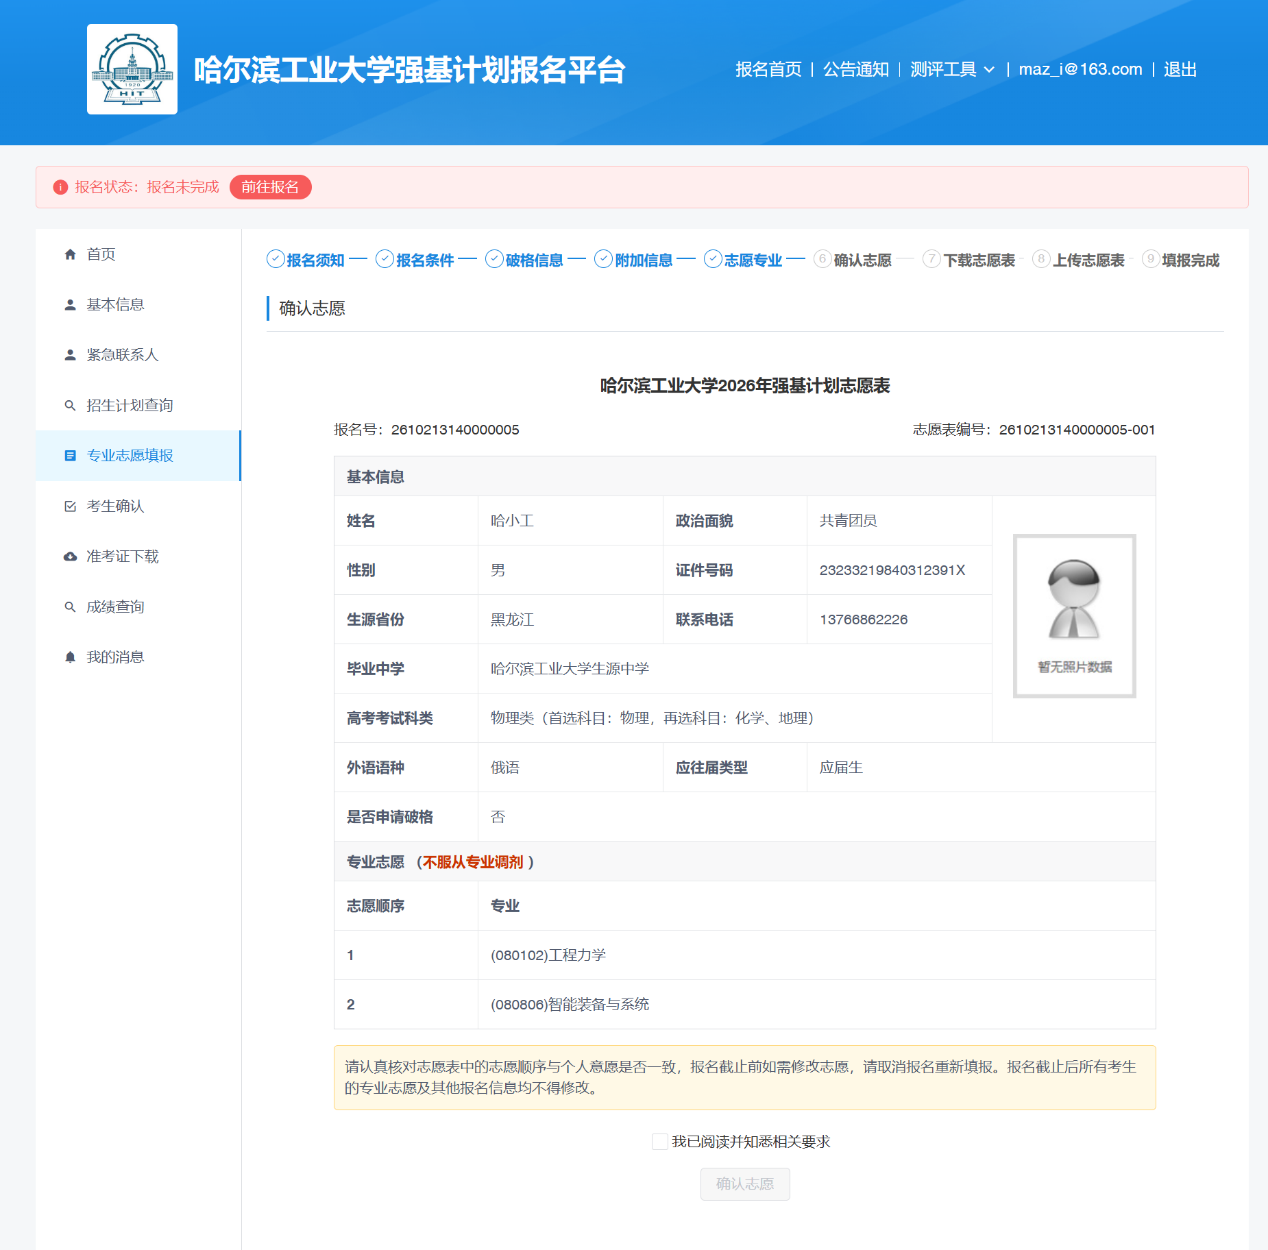This screenshot has height=1250, width=1268.
Task: Click the cloud download icon beside 准考证下载
Action: click(70, 557)
